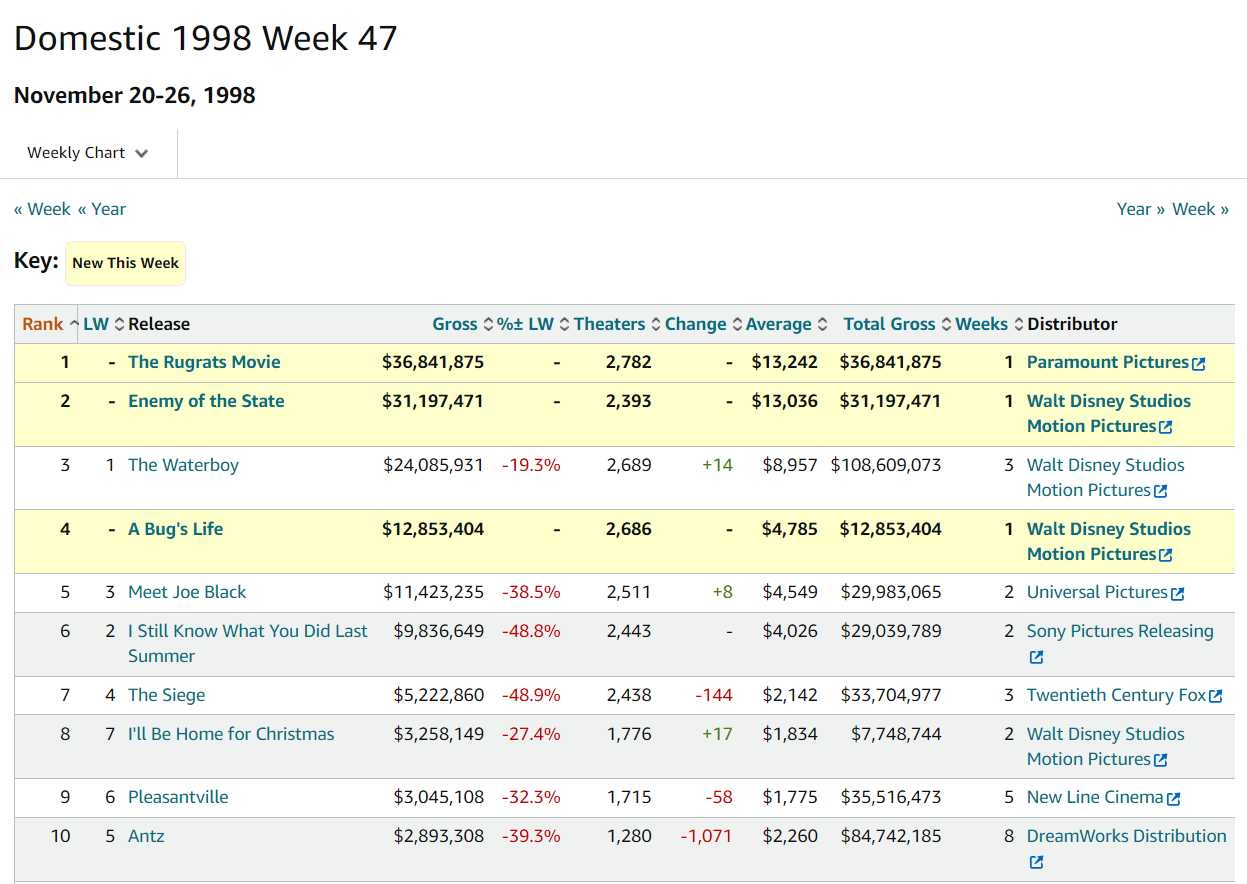Click the Distributor column header
Screen dimensions: 1247x884
(x=1072, y=324)
